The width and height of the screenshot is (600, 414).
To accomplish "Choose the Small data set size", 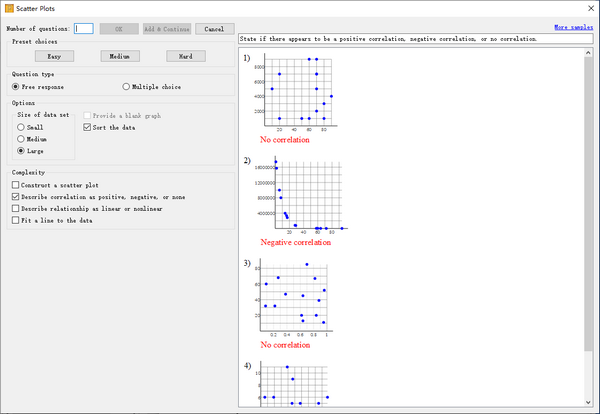I will (22, 127).
